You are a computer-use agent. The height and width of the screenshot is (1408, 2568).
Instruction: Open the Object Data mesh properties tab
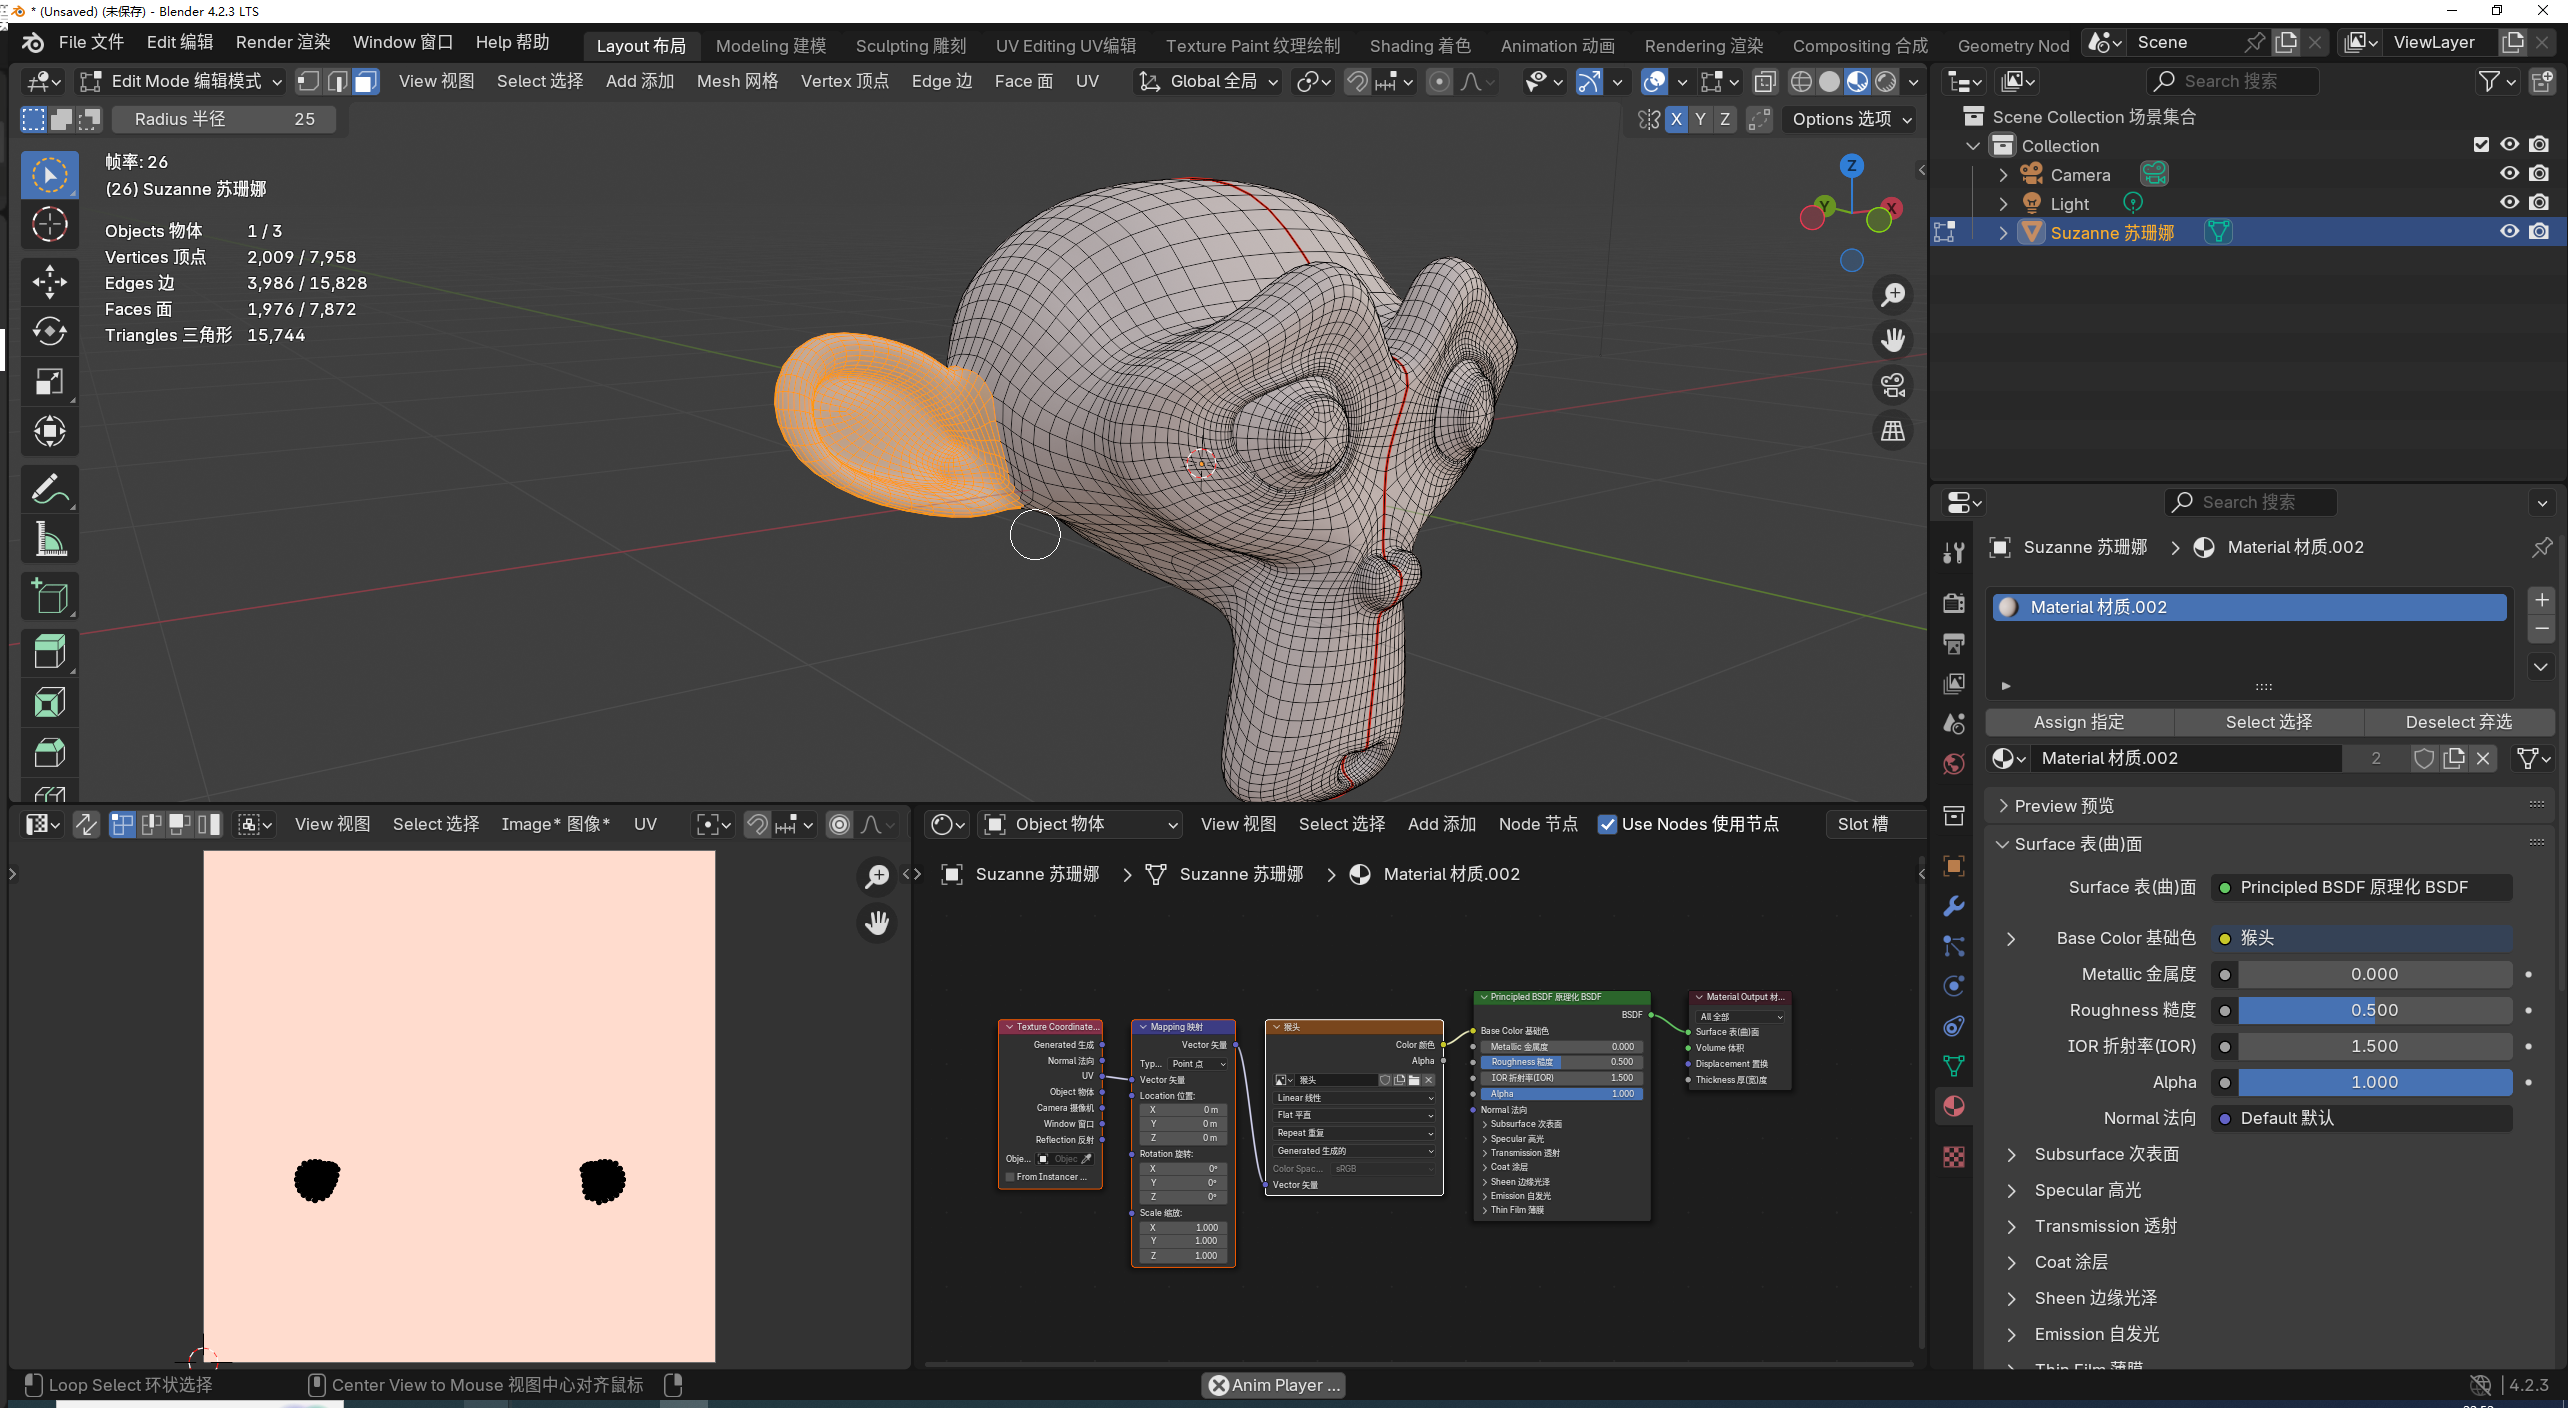click(1953, 1066)
